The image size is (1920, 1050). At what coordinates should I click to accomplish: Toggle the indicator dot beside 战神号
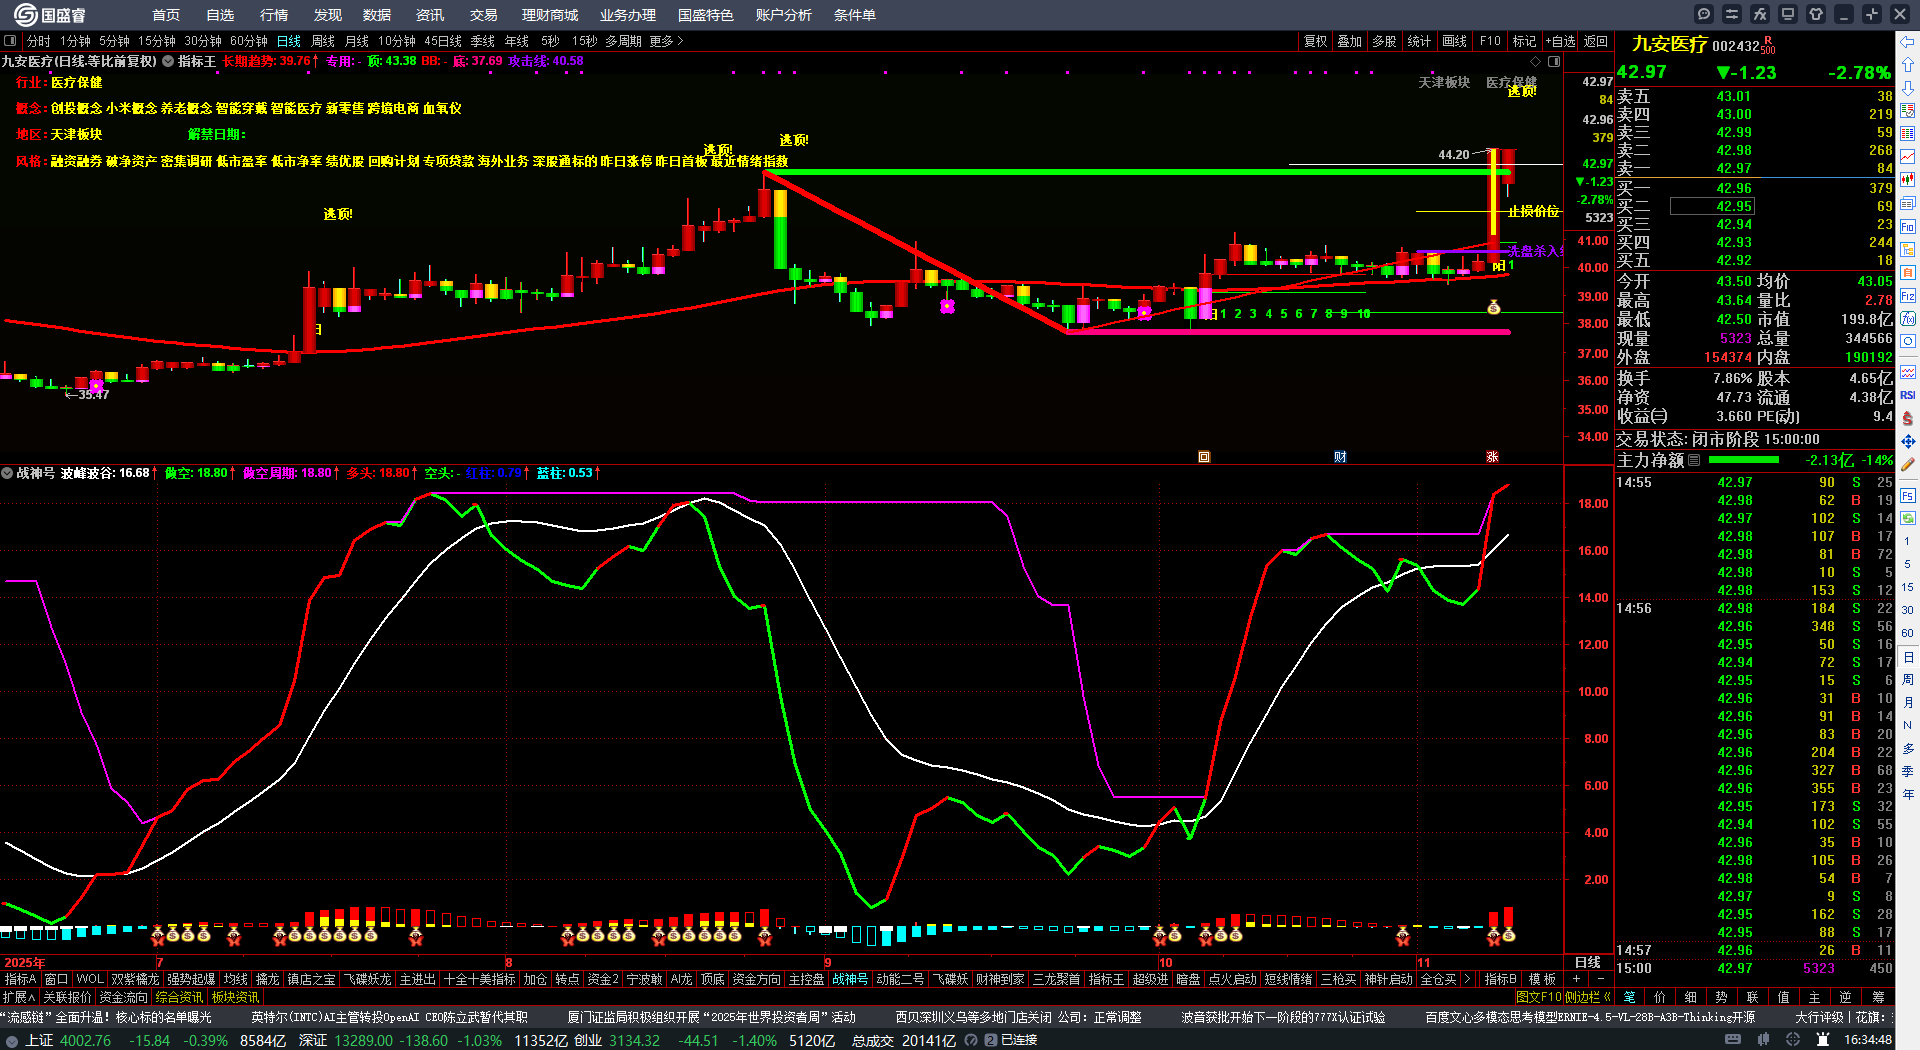tap(7, 473)
